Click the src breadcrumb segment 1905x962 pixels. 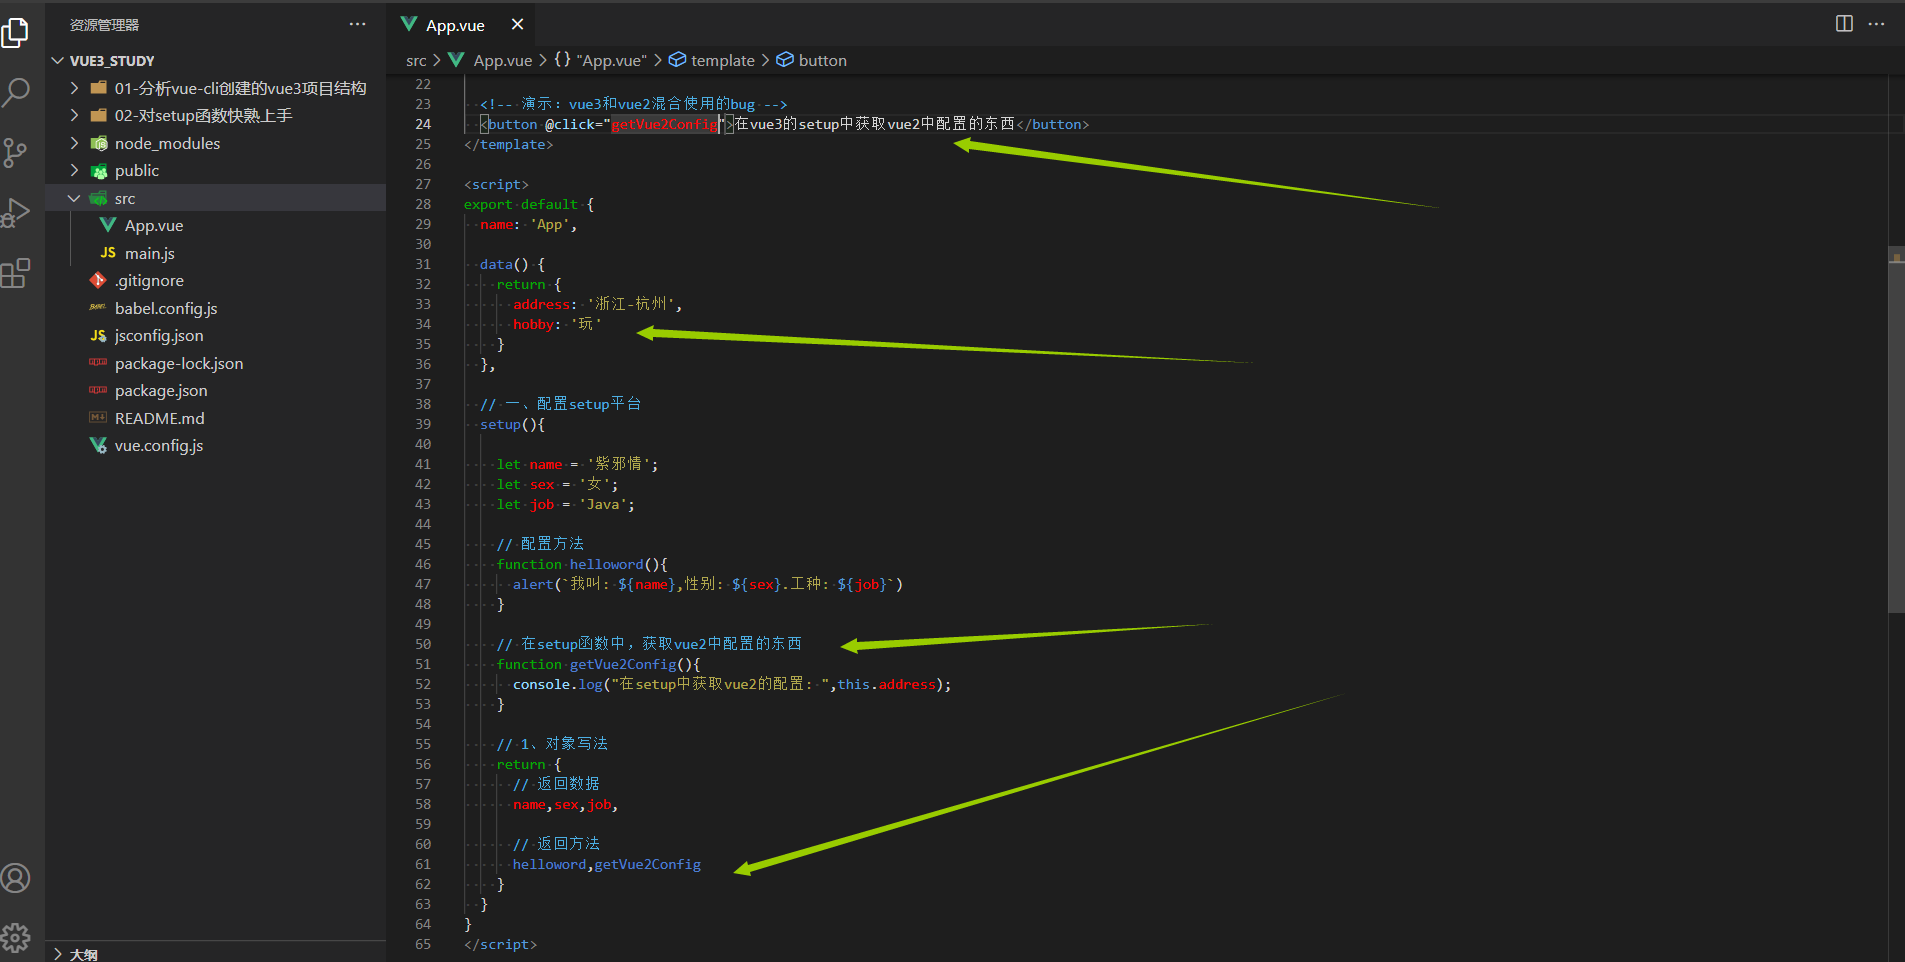tap(416, 61)
